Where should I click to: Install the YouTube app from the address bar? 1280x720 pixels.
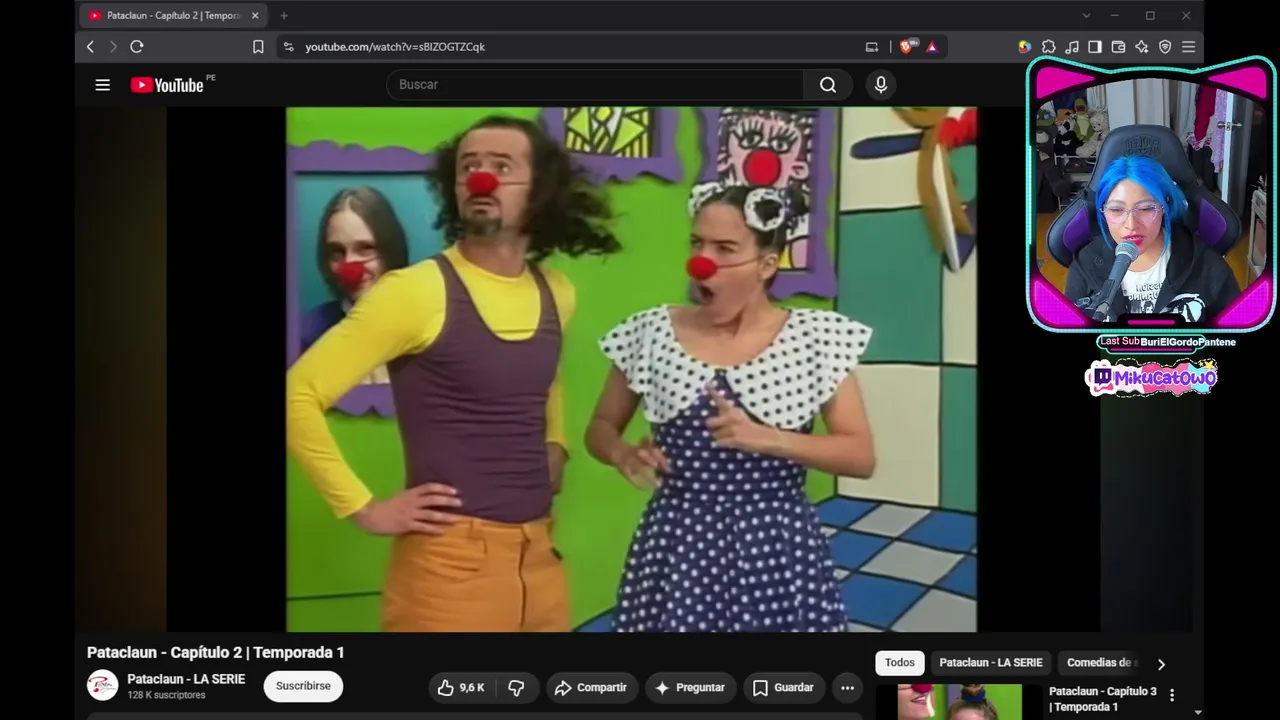(x=872, y=47)
